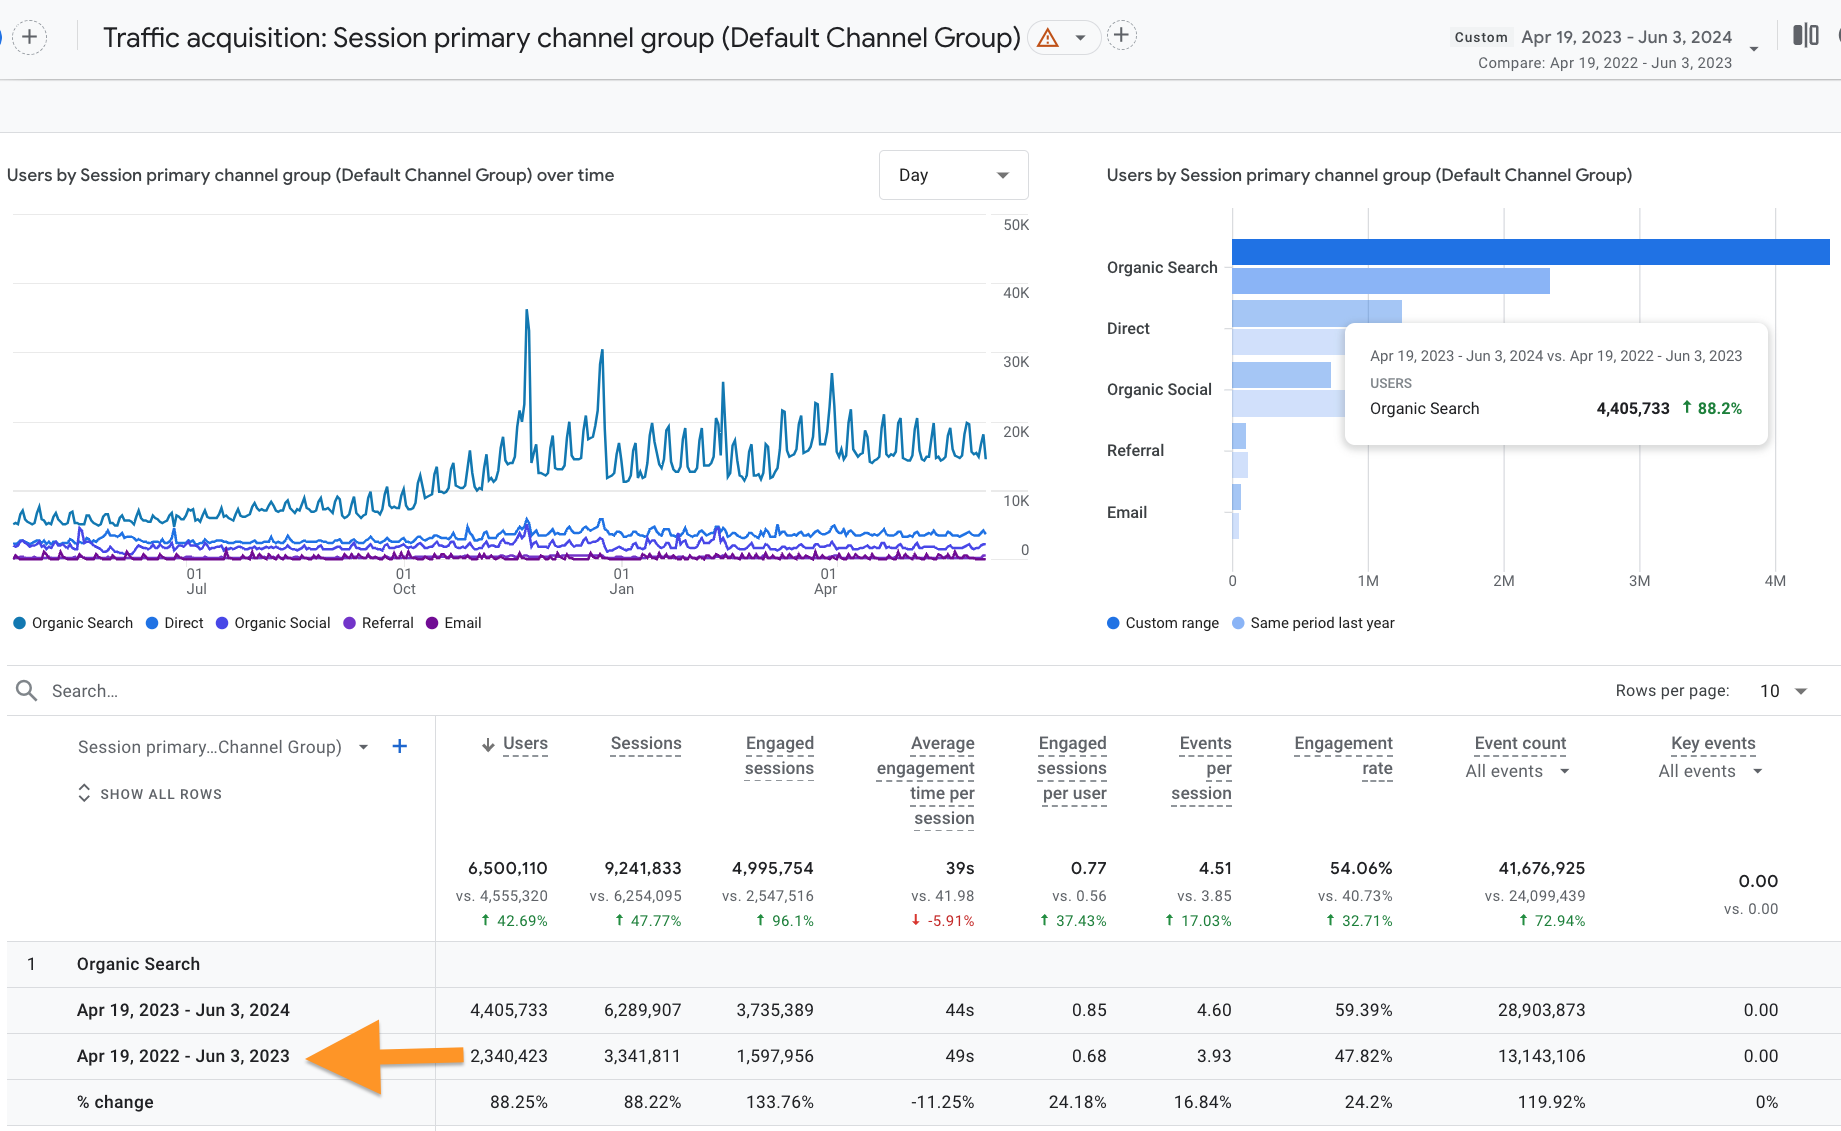This screenshot has height=1131, width=1841.
Task: Click the orange data quality warning triangle
Action: [1048, 38]
